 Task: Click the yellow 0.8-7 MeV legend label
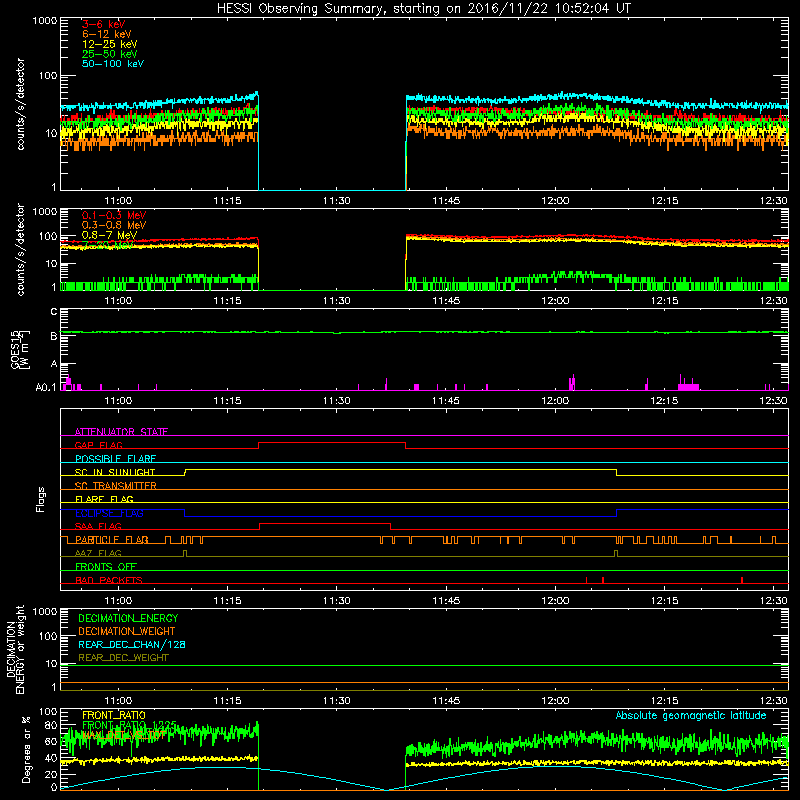[109, 235]
